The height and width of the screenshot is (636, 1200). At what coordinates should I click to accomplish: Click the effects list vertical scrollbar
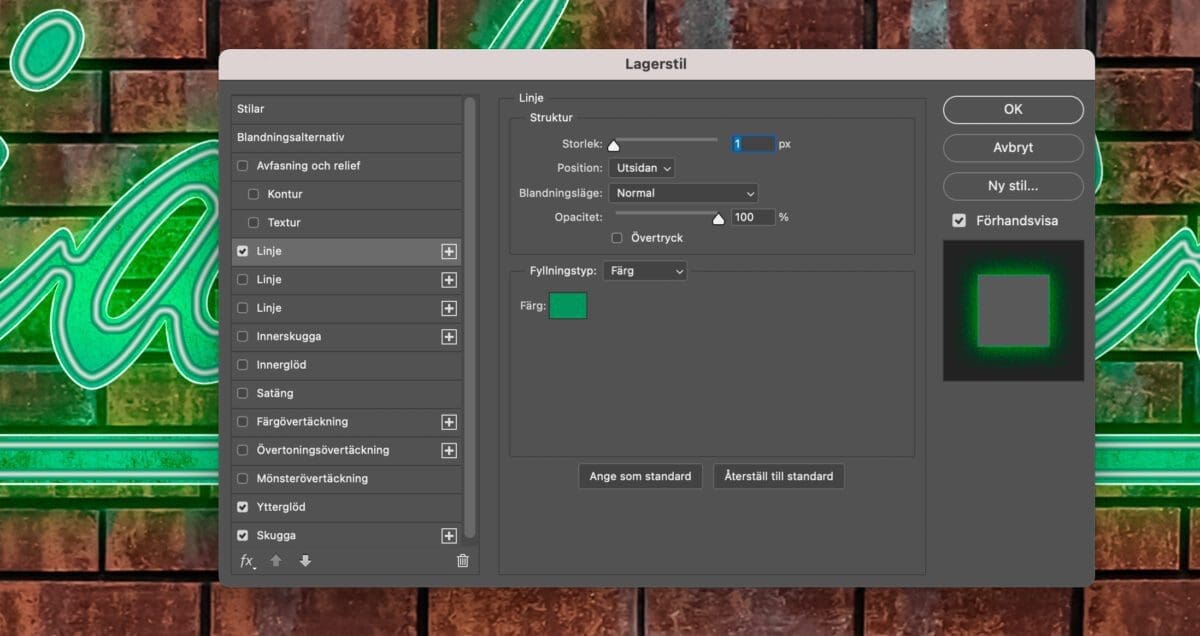coord(470,318)
